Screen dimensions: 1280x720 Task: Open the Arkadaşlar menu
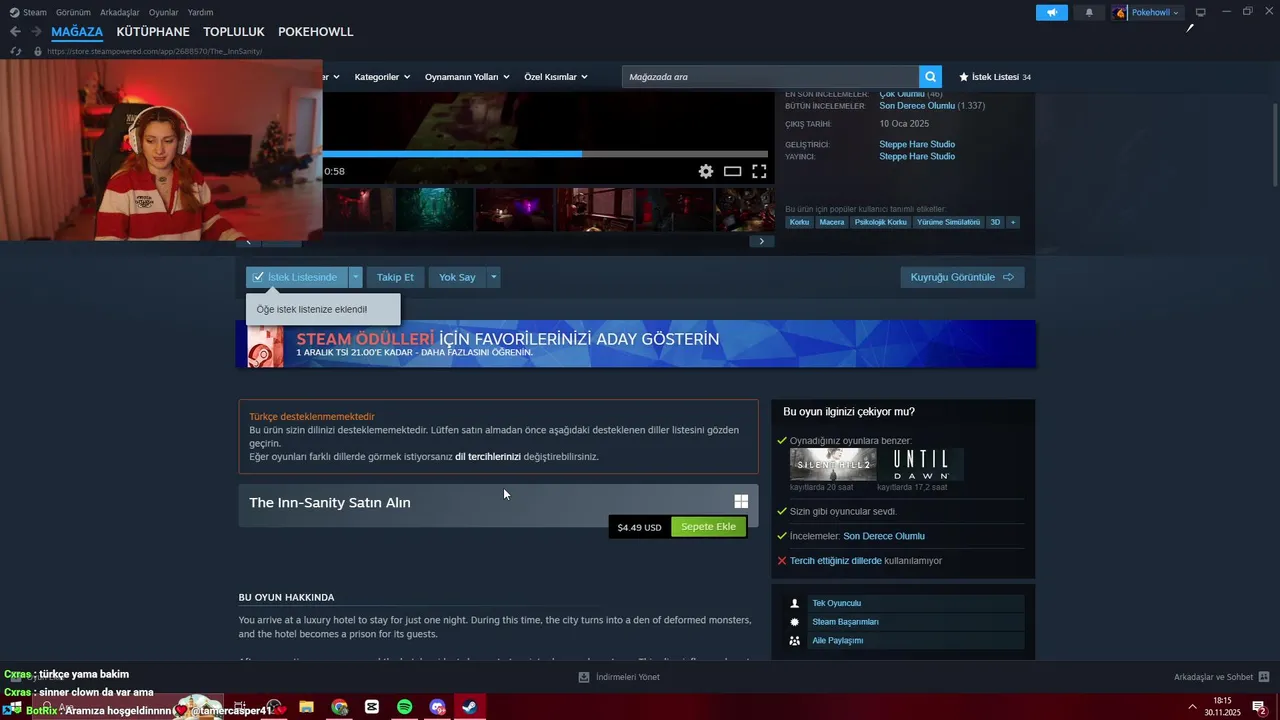point(120,12)
